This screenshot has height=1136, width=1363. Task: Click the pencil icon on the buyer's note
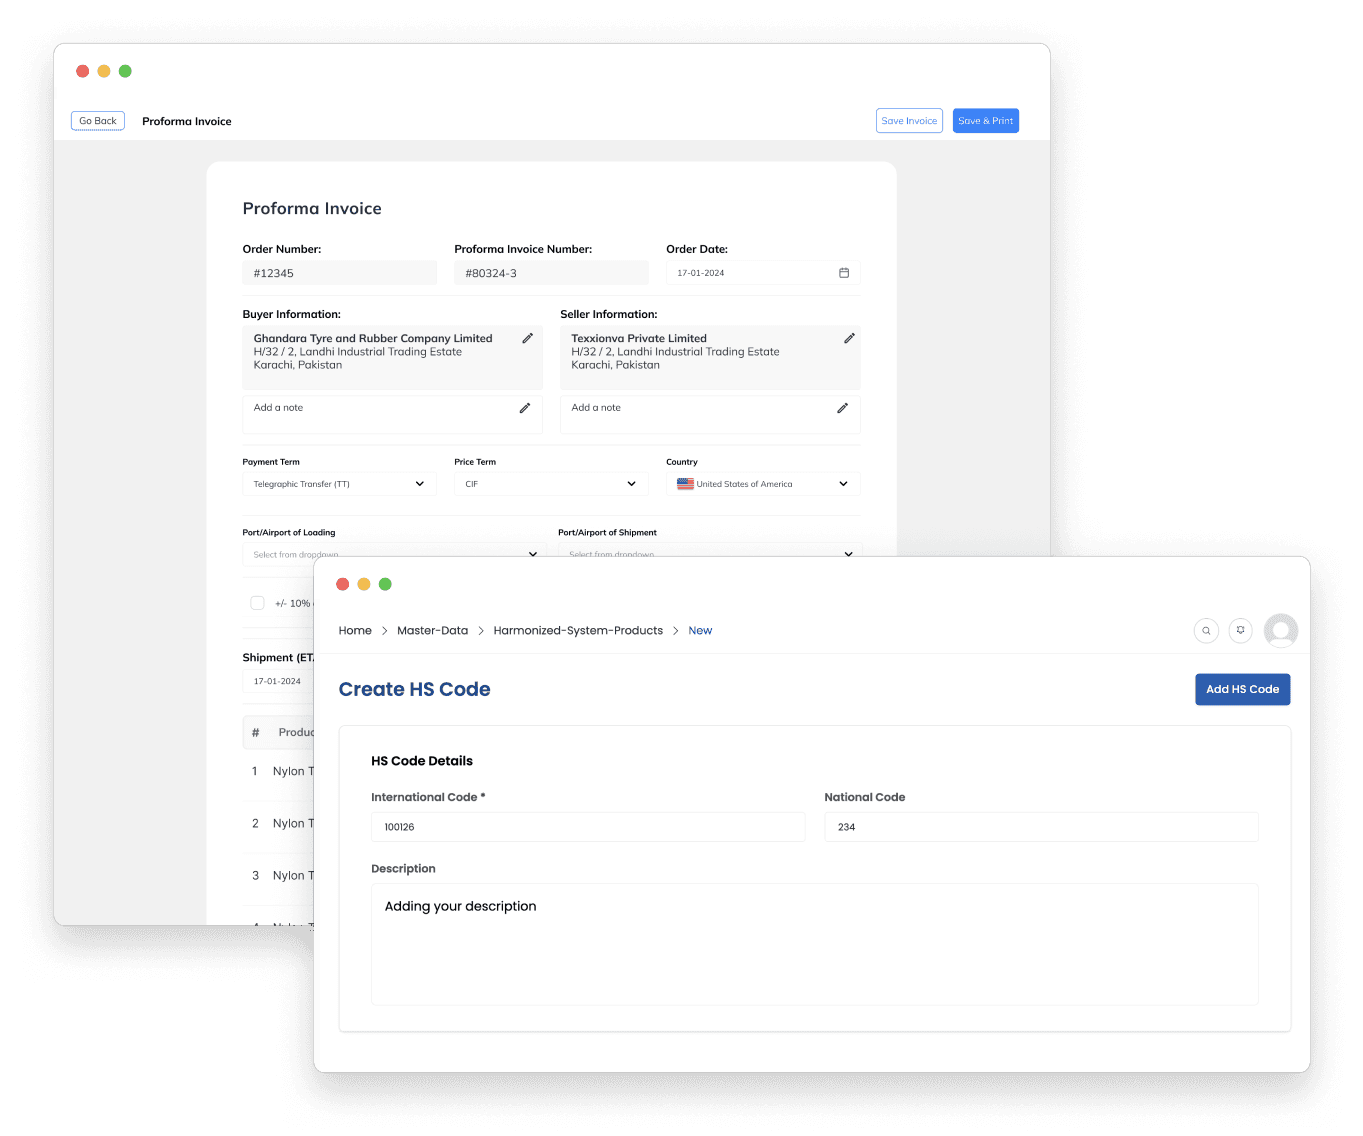tap(524, 408)
